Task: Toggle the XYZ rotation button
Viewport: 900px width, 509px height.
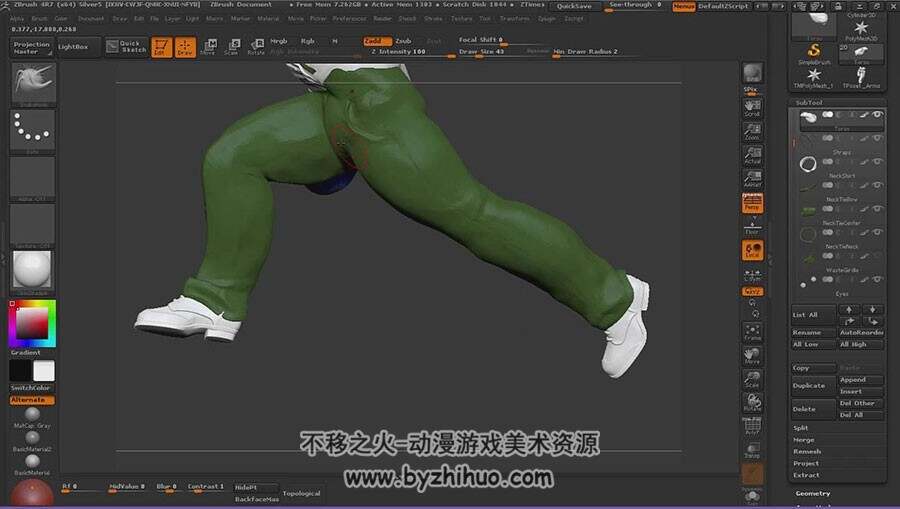Action: point(752,292)
